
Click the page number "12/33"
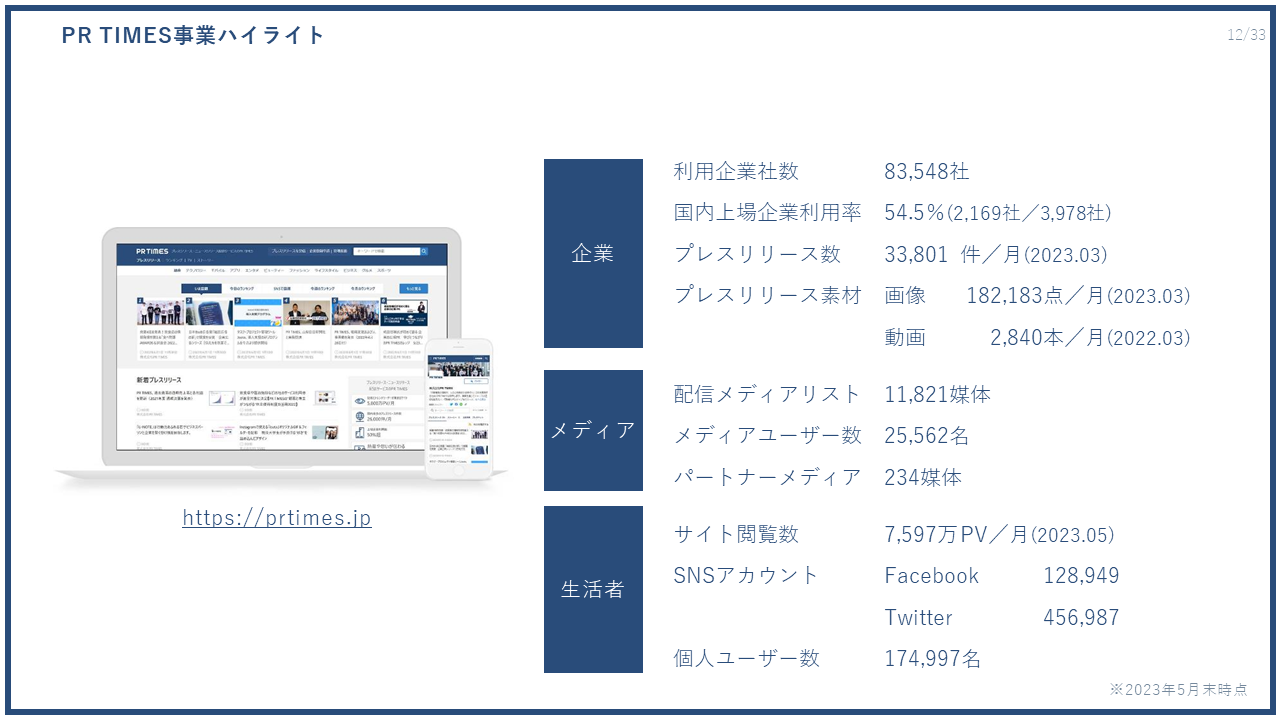pos(1247,35)
